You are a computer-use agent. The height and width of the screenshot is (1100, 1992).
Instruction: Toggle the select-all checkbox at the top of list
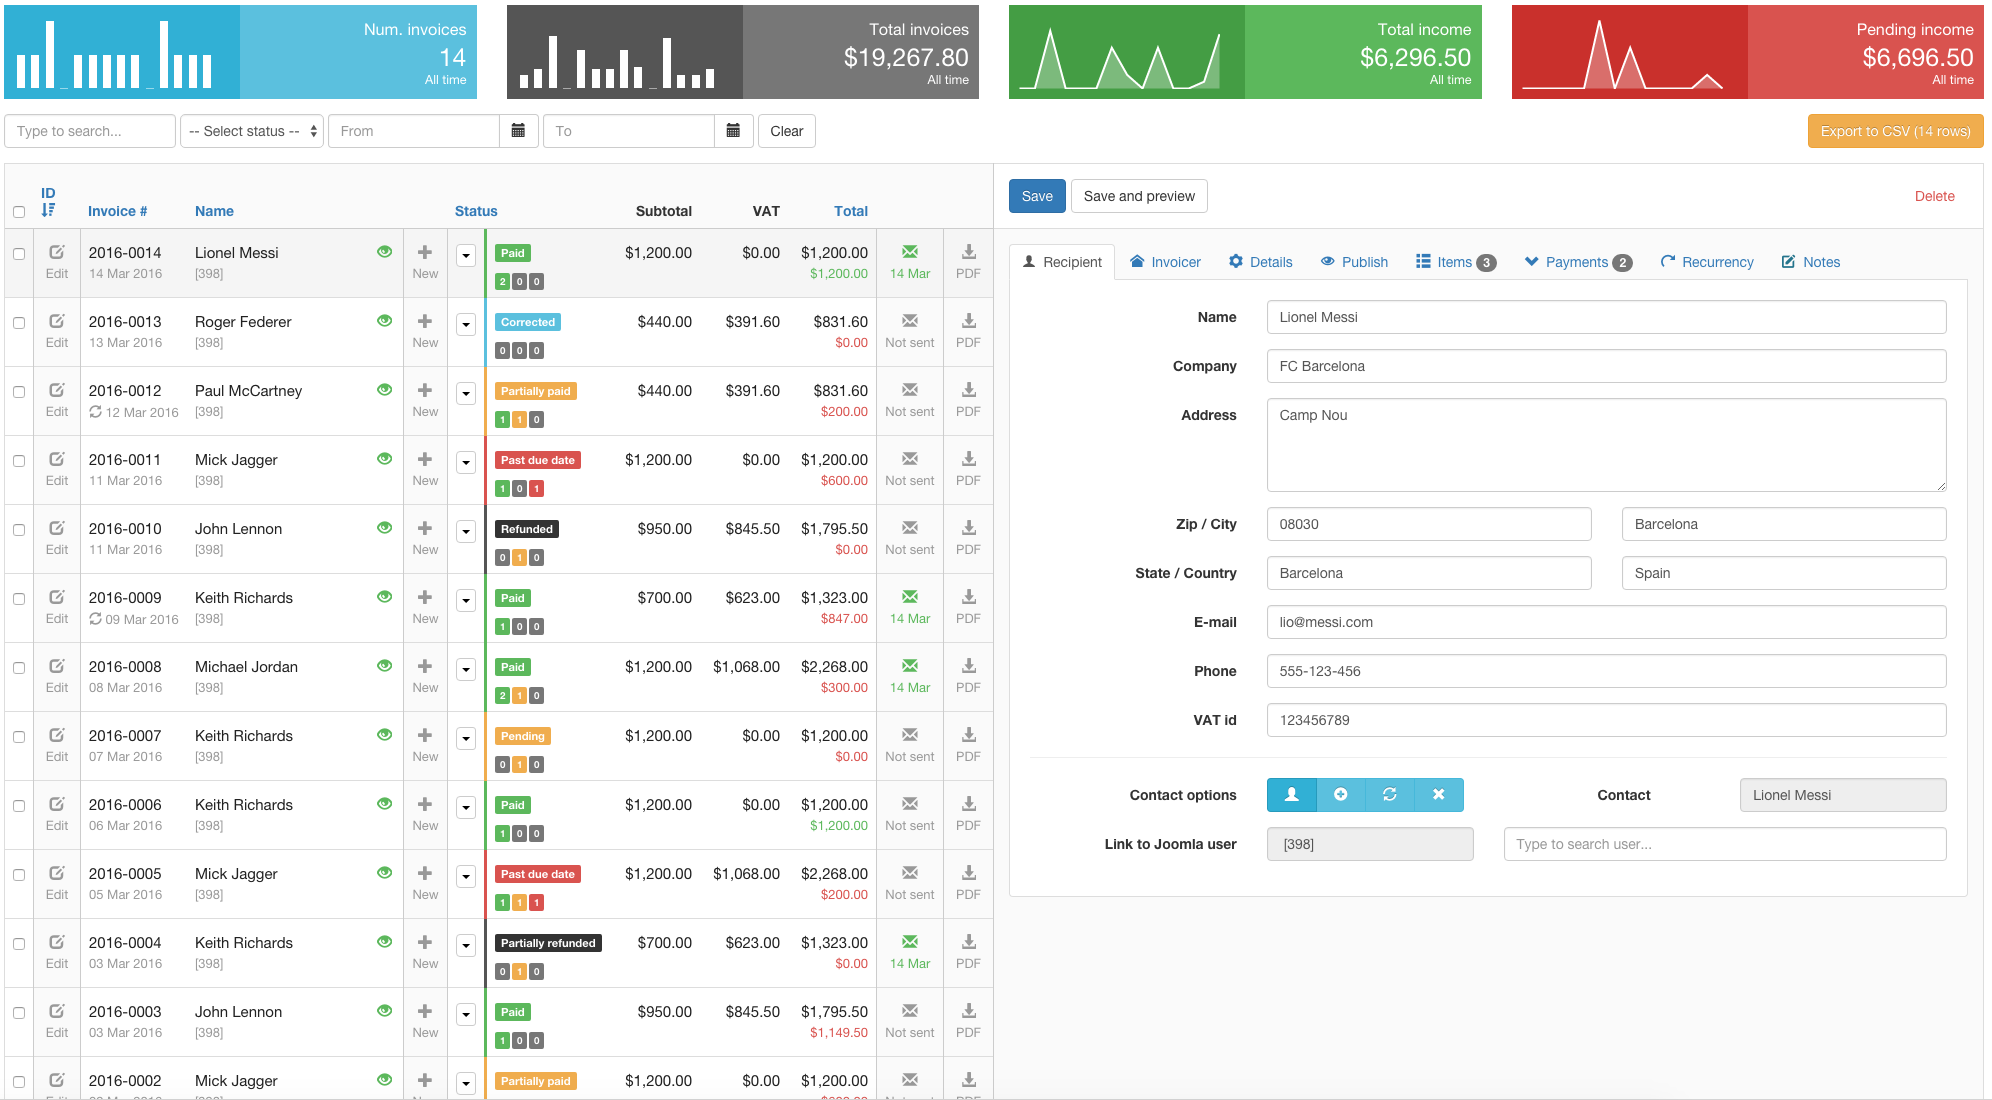pyautogui.click(x=19, y=211)
